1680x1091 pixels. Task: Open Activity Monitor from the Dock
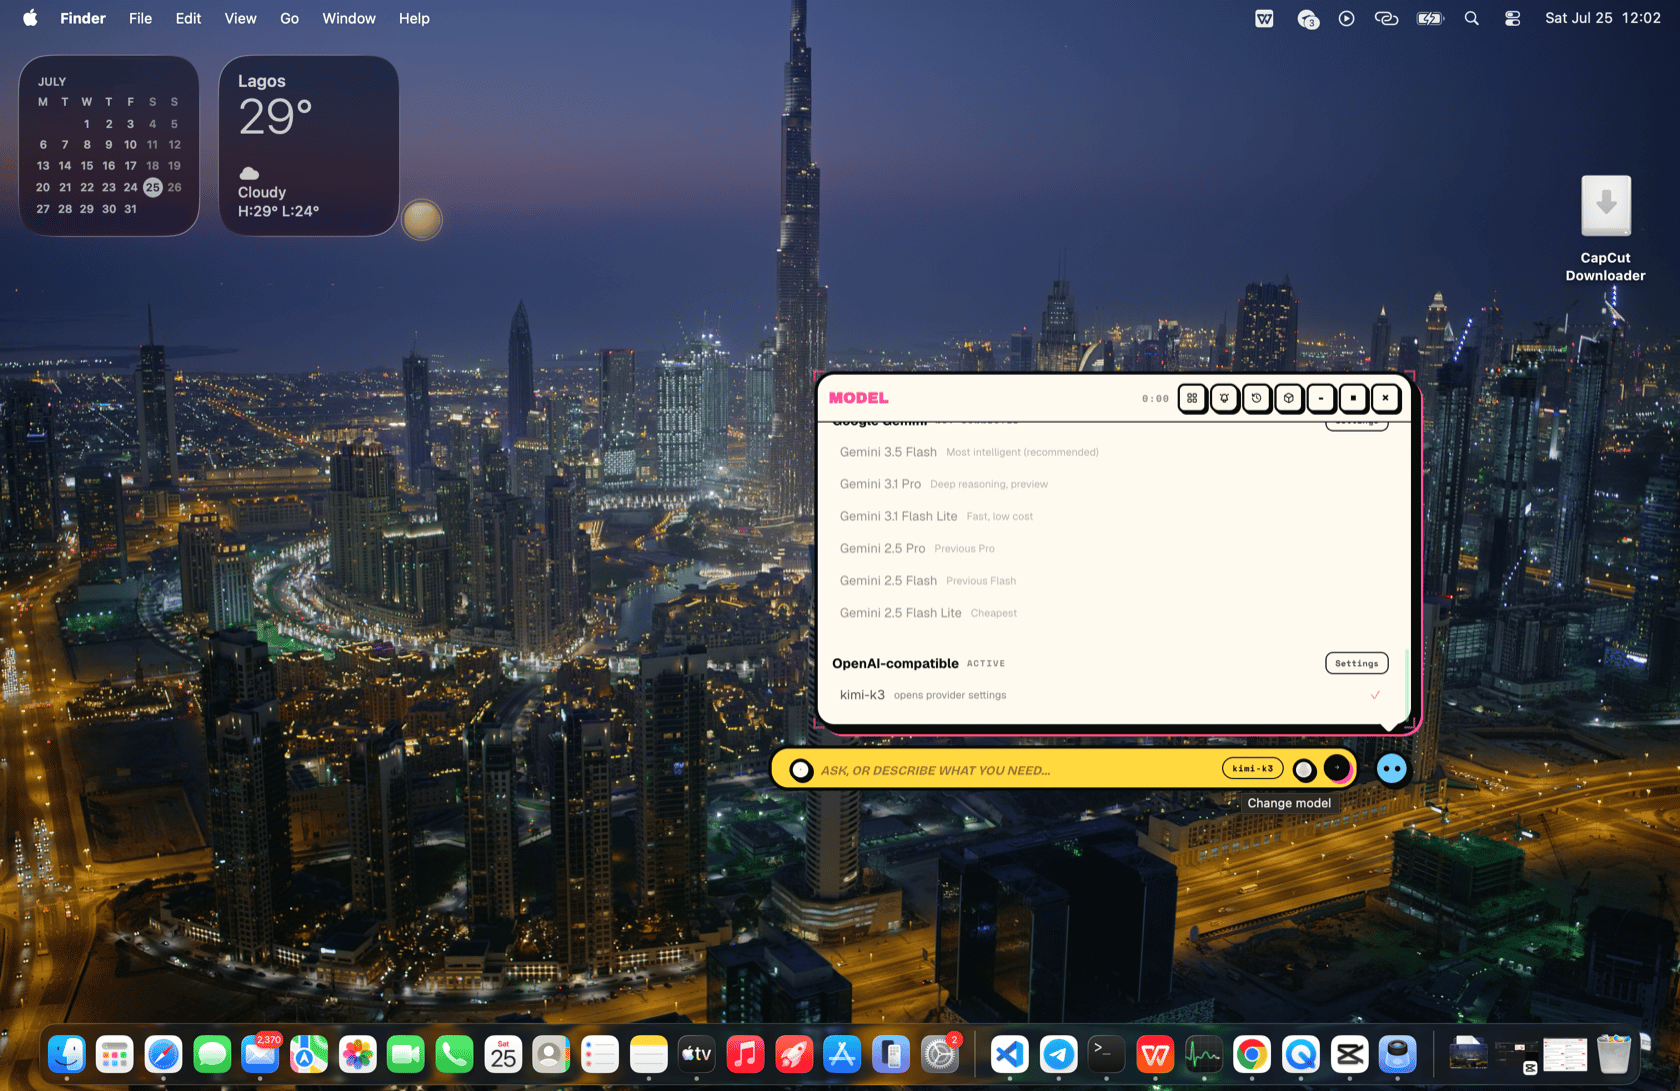tap(1204, 1054)
